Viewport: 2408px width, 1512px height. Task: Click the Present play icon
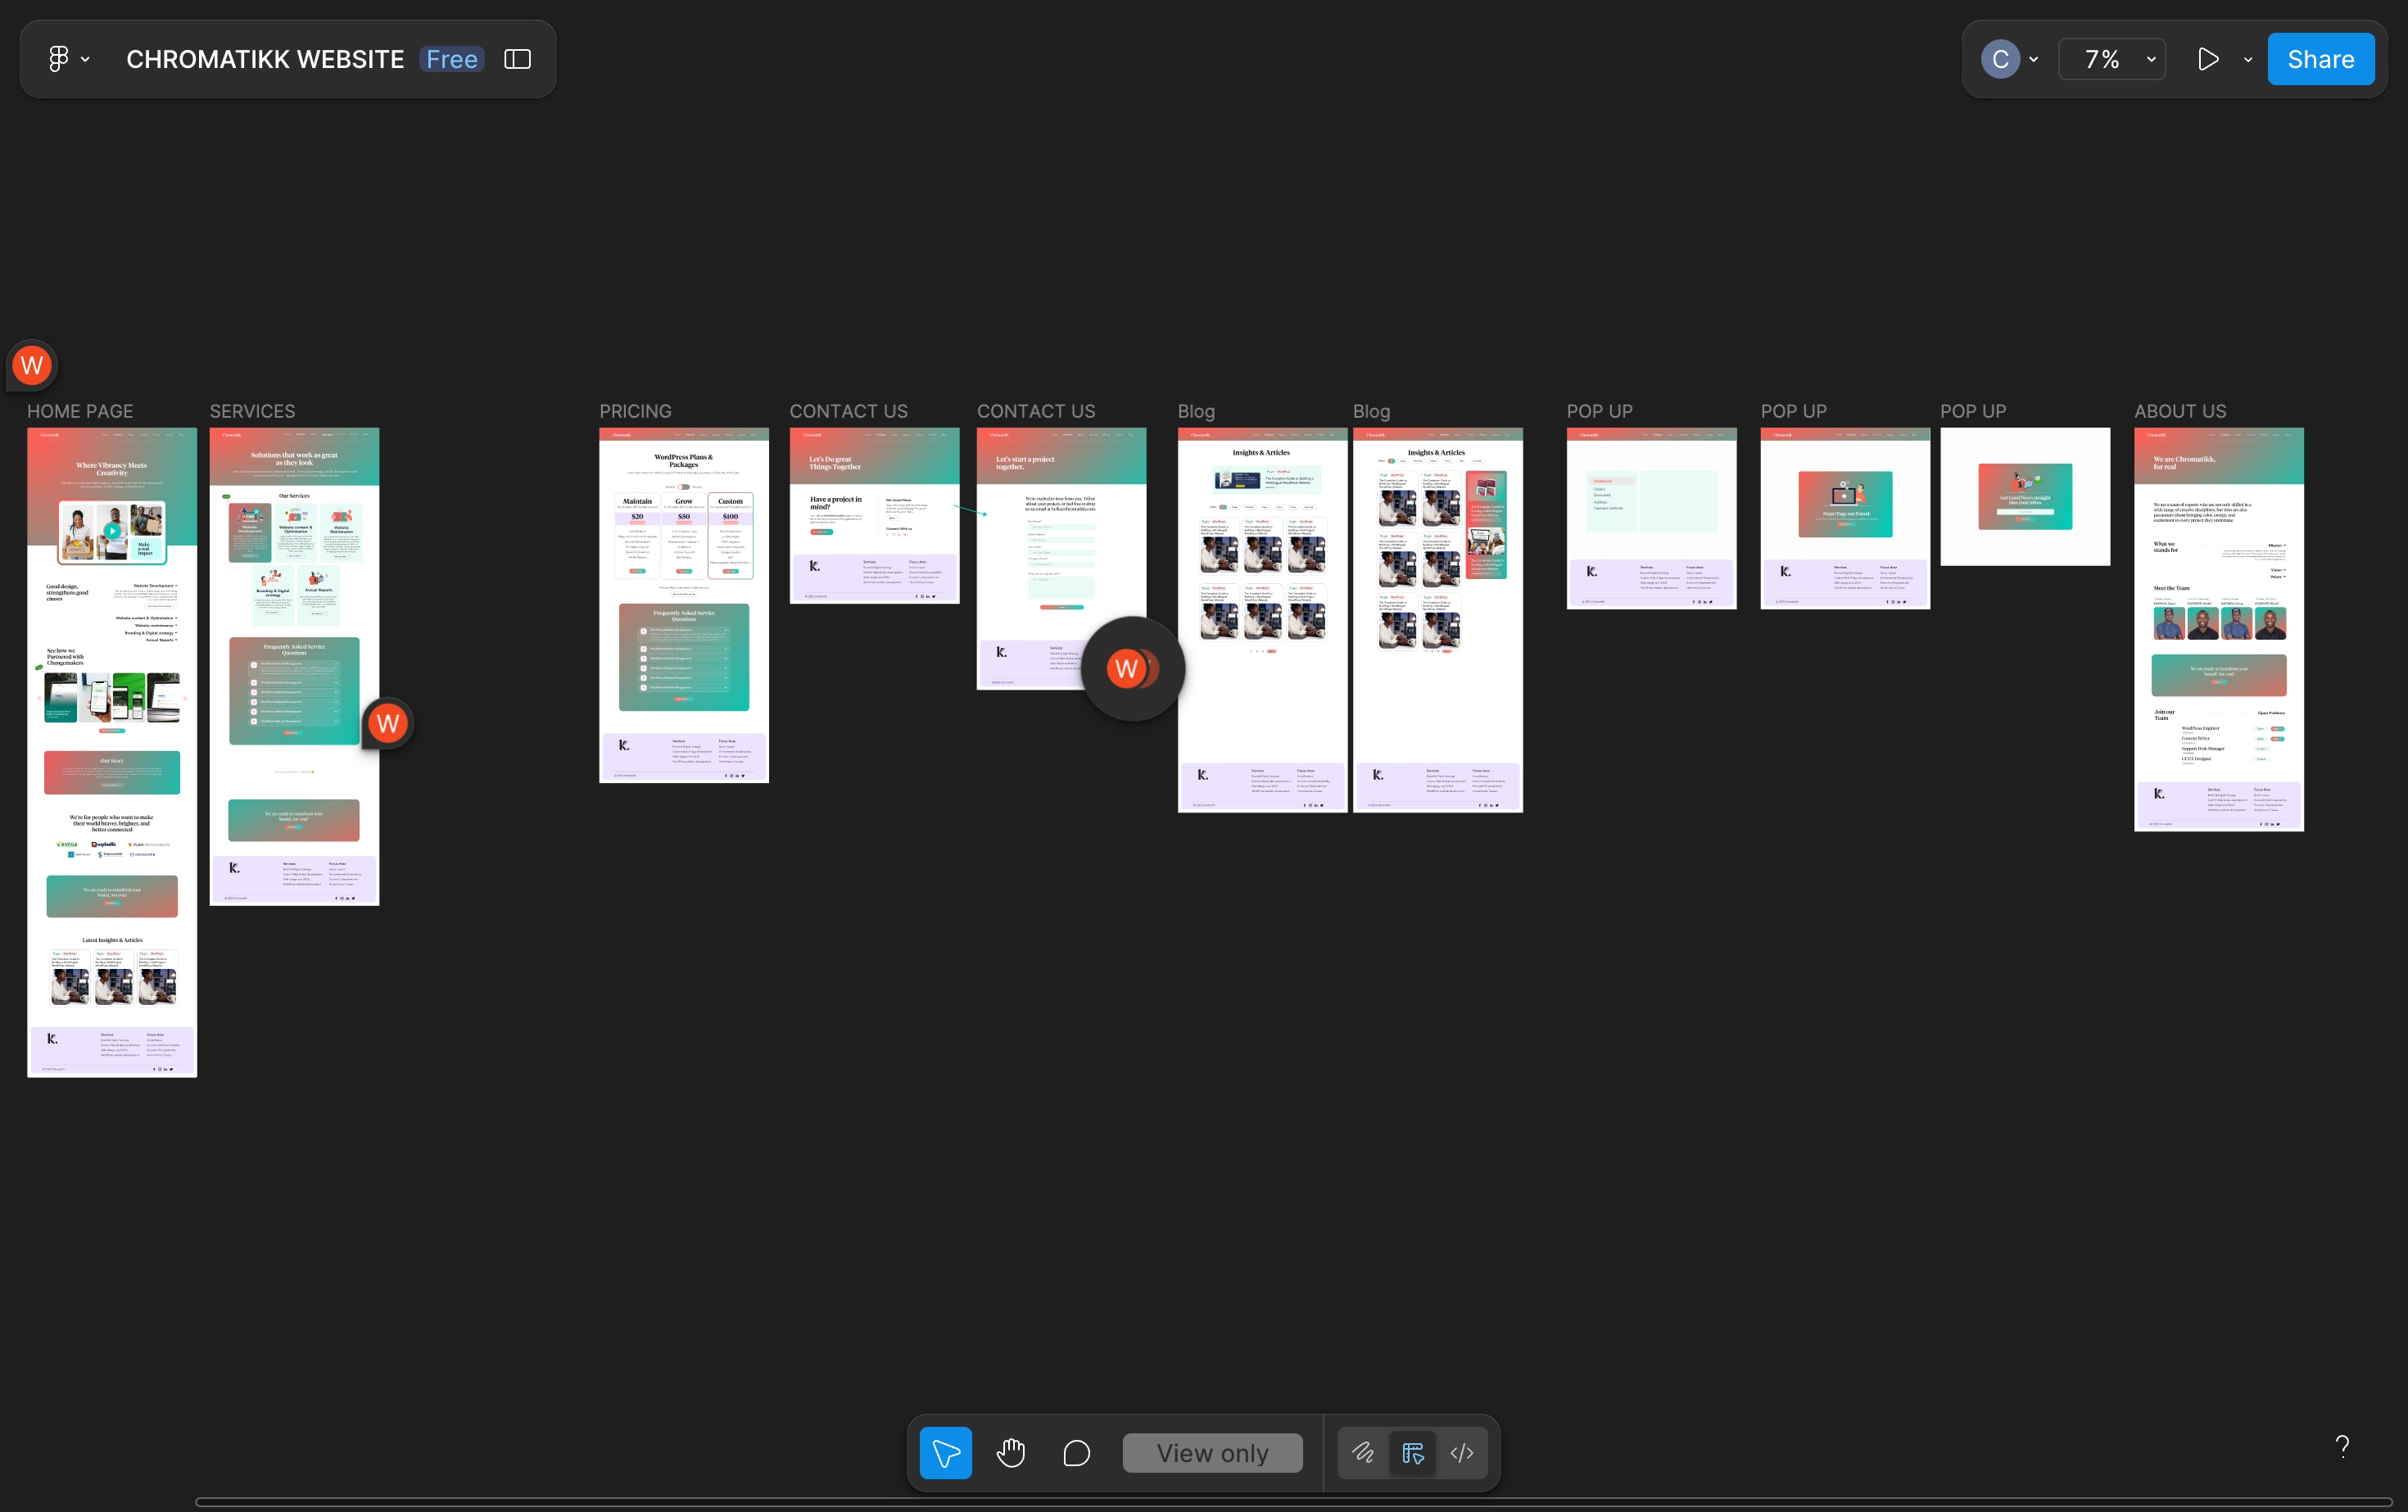tap(2209, 58)
